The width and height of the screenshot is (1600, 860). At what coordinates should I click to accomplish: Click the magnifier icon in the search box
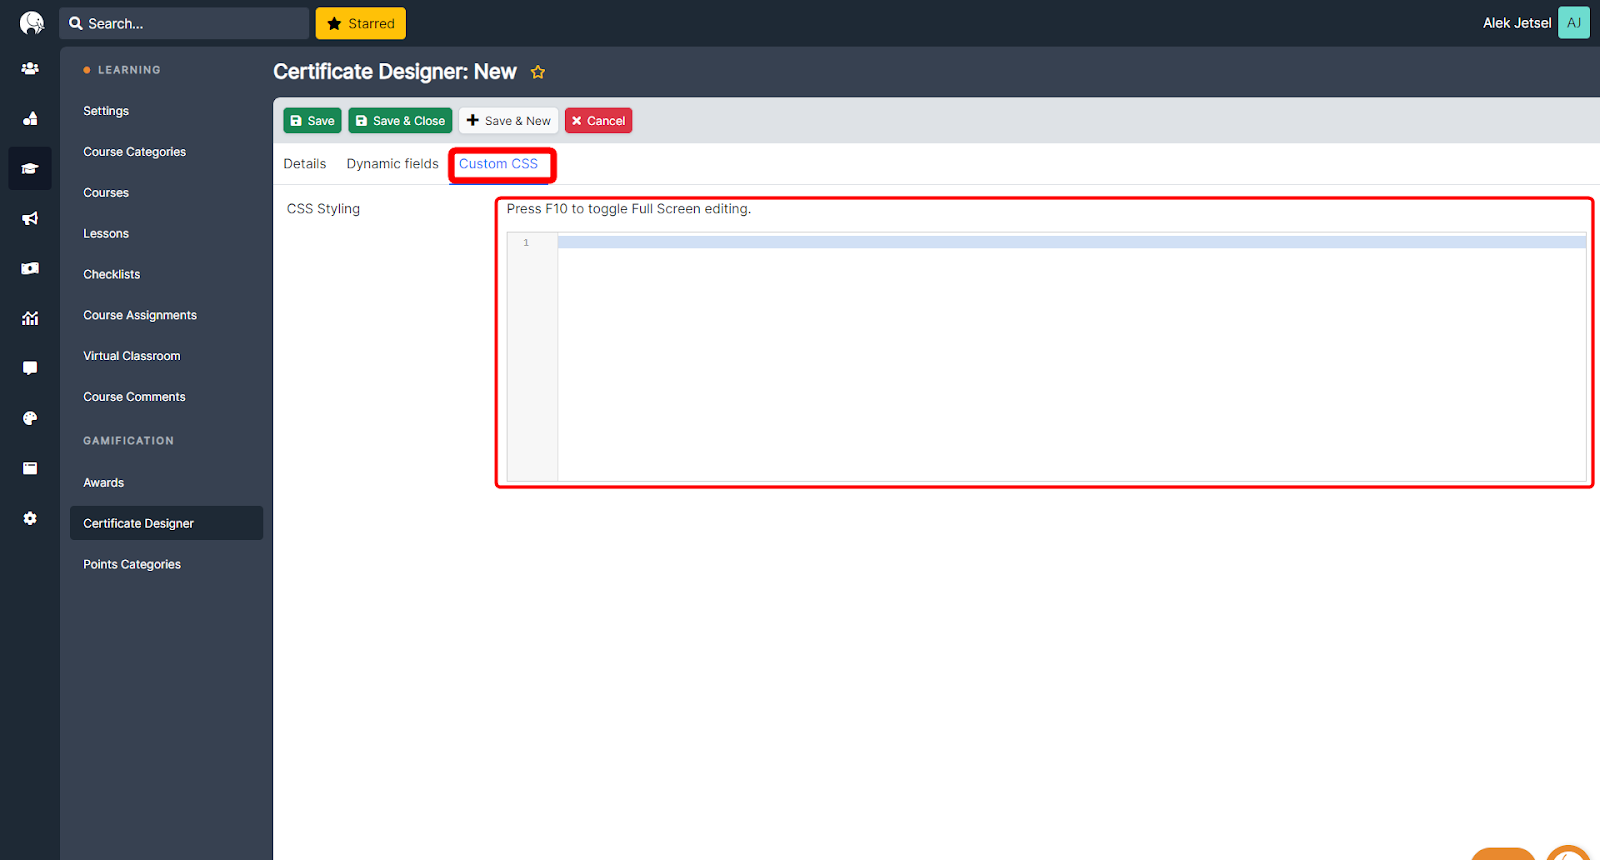pyautogui.click(x=76, y=23)
